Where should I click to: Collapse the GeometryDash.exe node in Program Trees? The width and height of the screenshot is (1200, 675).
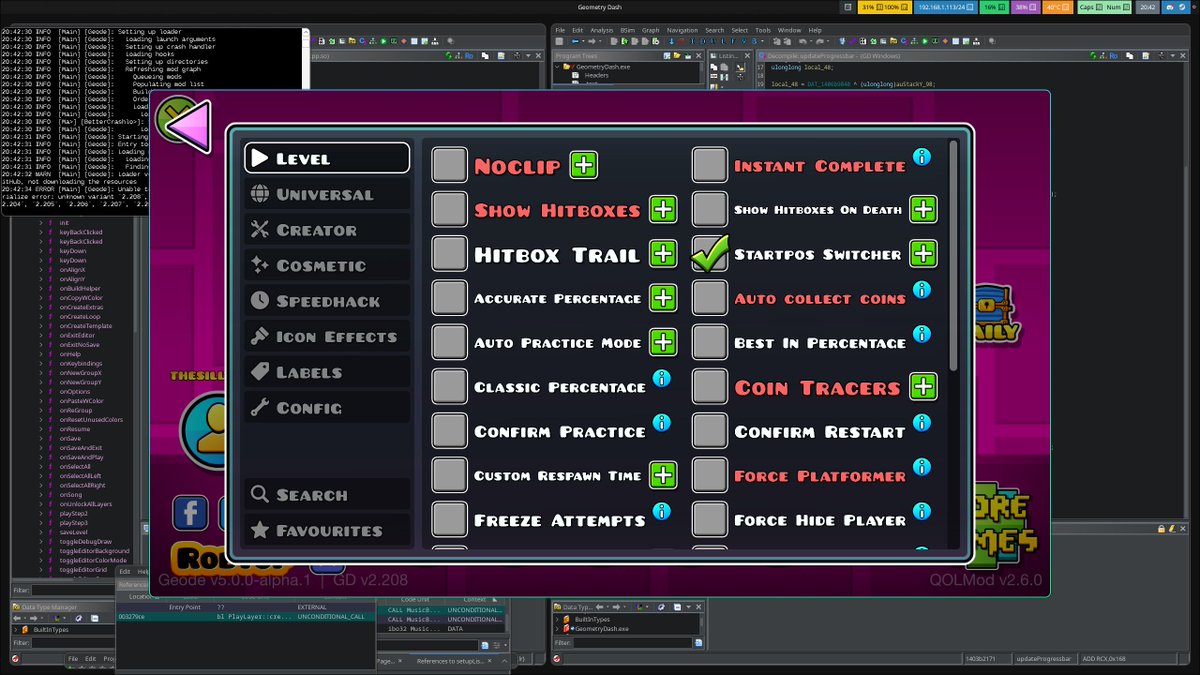pyautogui.click(x=559, y=66)
